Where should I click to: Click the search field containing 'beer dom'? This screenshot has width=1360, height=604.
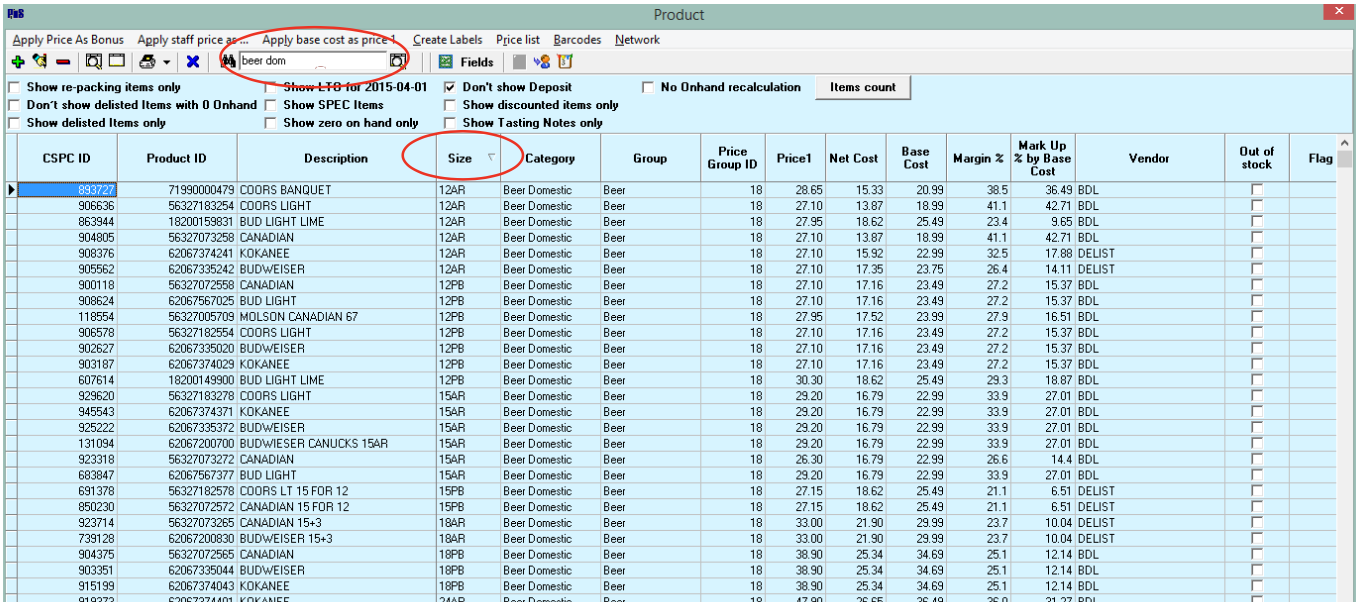click(x=313, y=61)
